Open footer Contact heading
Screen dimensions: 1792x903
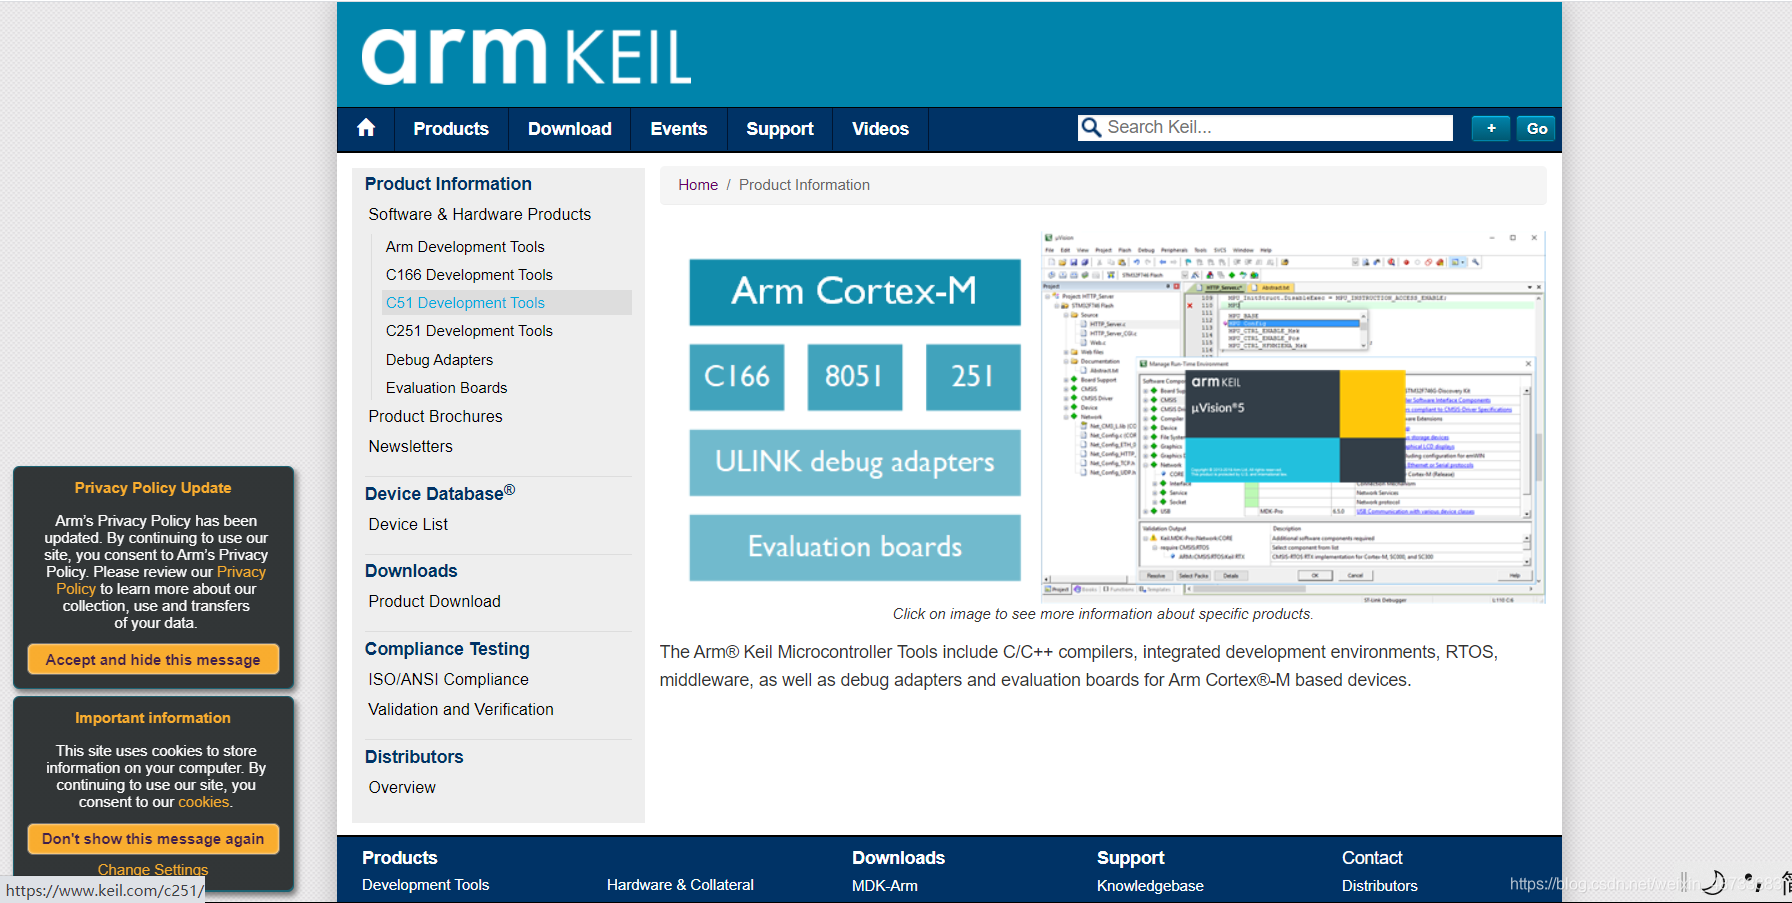point(1372,858)
